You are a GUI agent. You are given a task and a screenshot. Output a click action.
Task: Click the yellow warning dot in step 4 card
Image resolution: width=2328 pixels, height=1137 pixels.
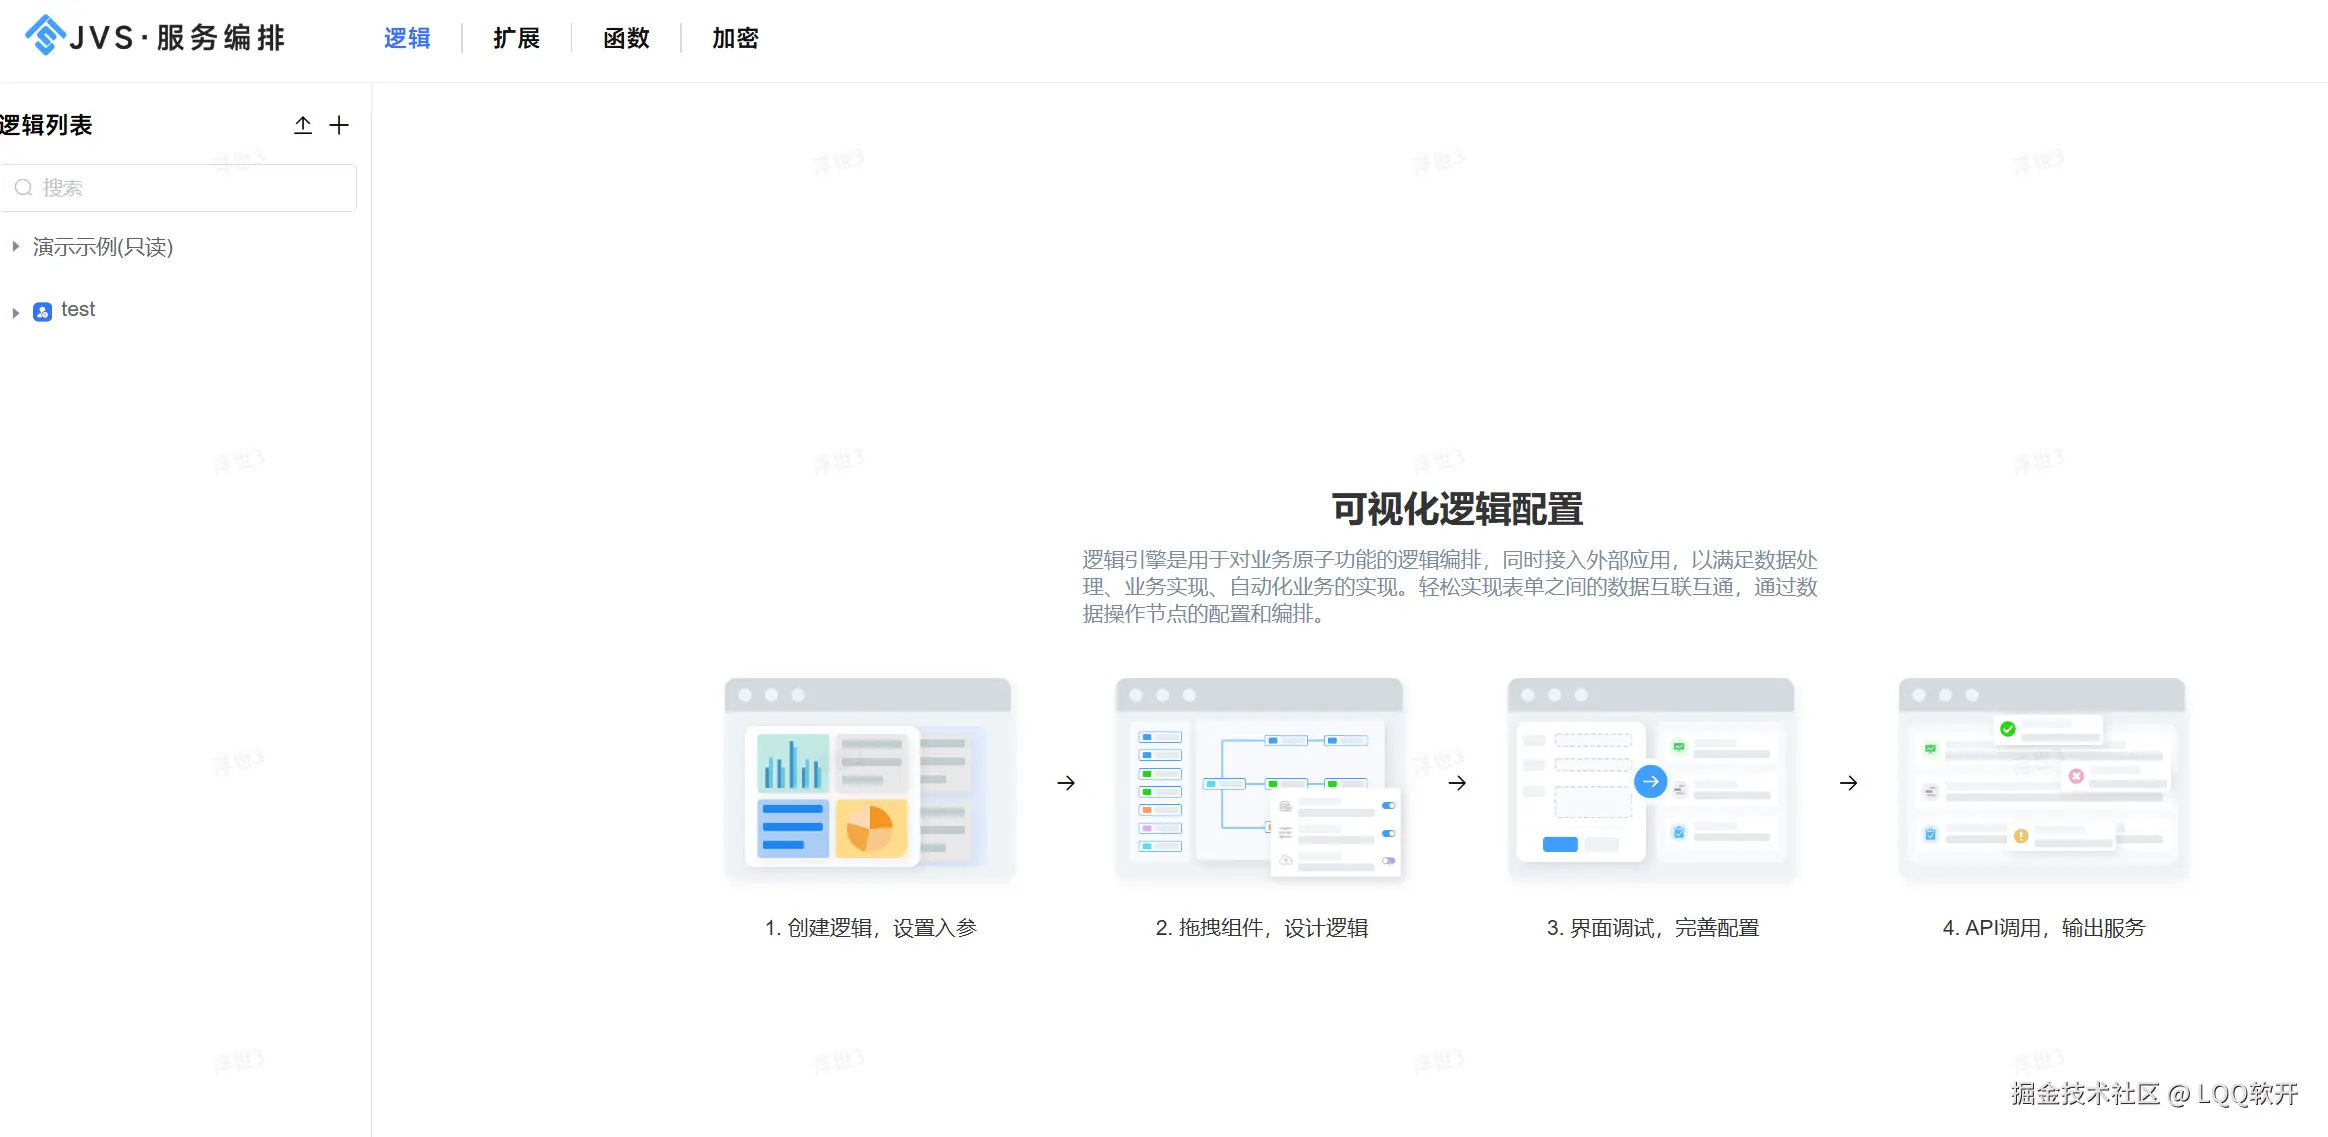(2020, 838)
